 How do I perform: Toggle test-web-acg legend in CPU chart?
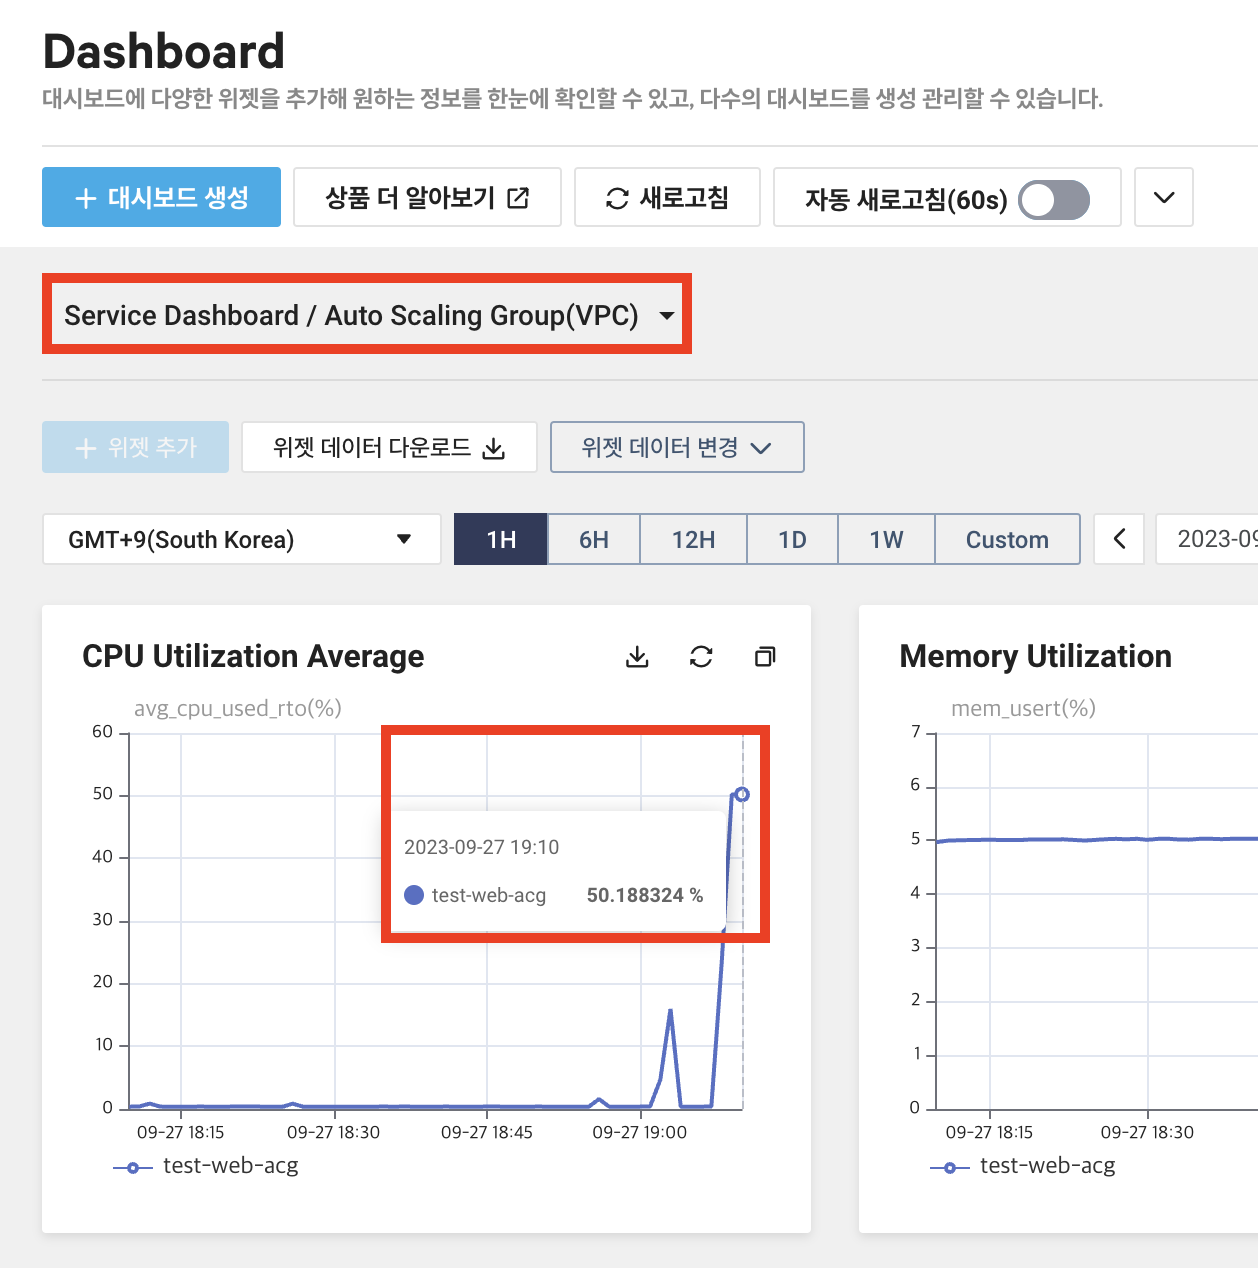[206, 1166]
